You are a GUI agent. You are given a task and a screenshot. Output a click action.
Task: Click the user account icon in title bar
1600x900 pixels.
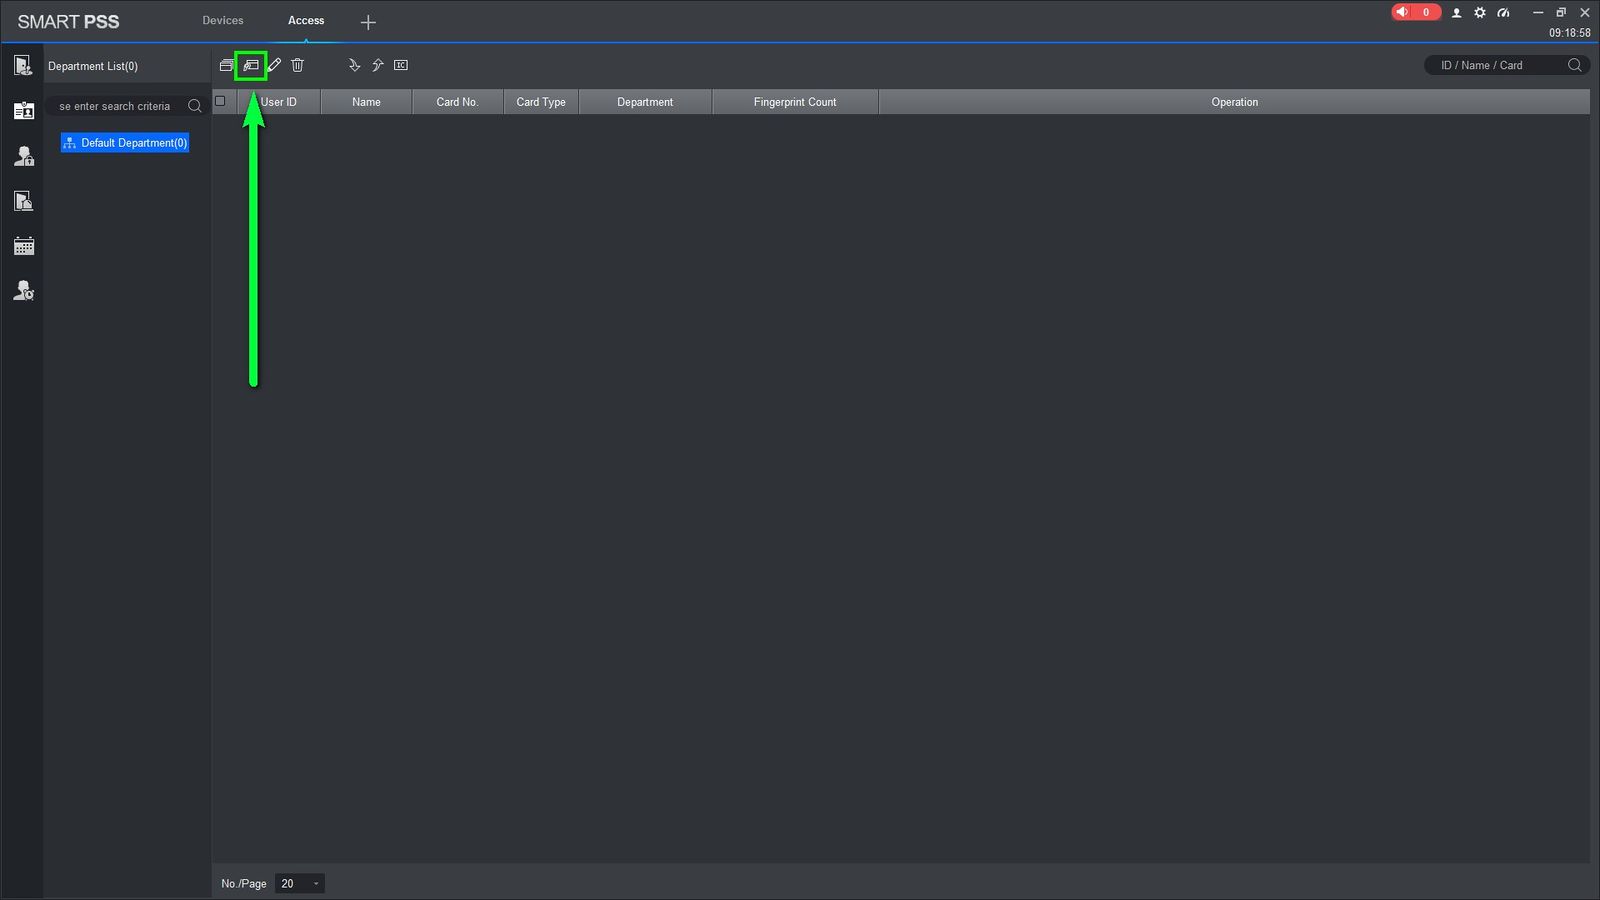click(1456, 12)
